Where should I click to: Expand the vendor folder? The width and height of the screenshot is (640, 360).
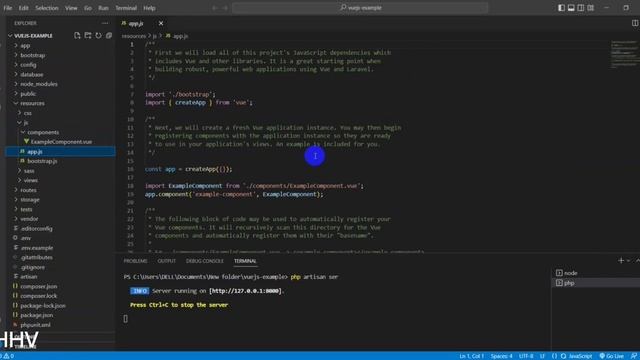[29, 219]
